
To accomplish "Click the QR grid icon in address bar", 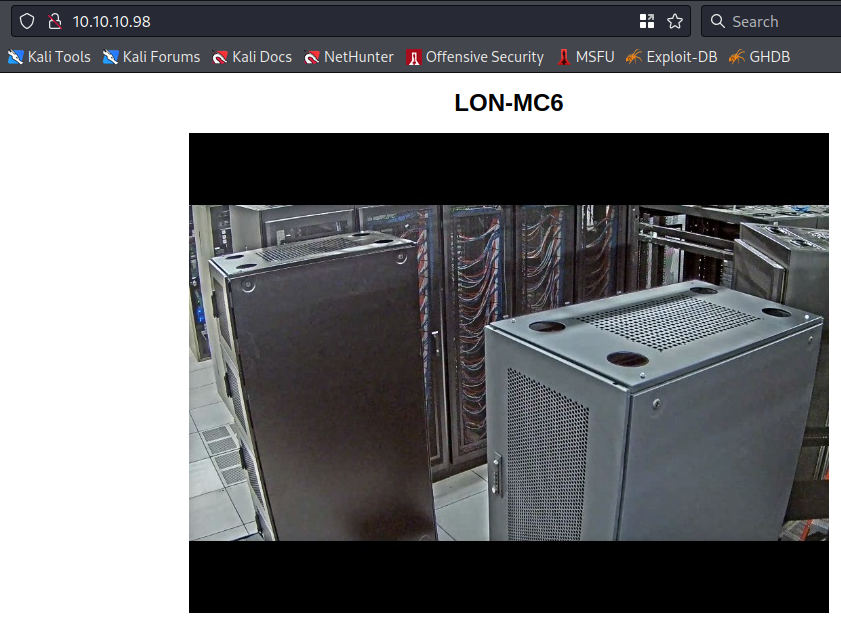I will pyautogui.click(x=647, y=21).
